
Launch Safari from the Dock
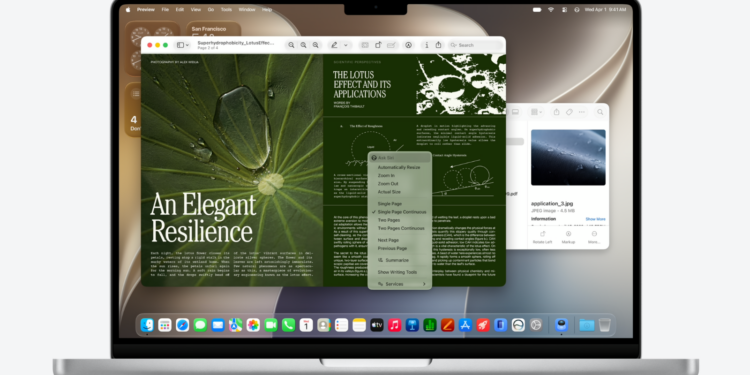pyautogui.click(x=182, y=325)
